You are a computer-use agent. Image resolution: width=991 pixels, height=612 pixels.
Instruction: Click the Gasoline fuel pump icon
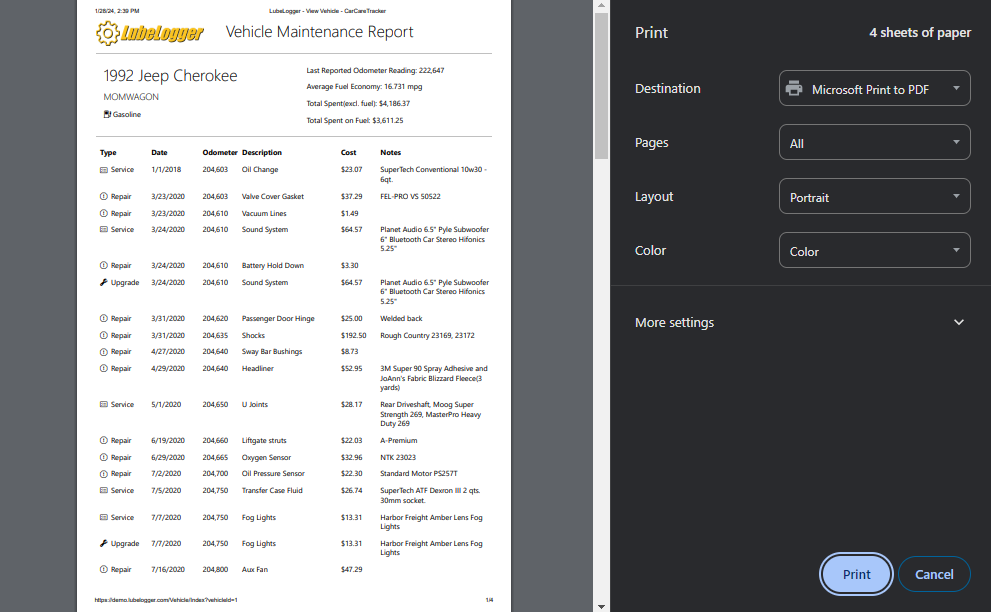pos(107,114)
